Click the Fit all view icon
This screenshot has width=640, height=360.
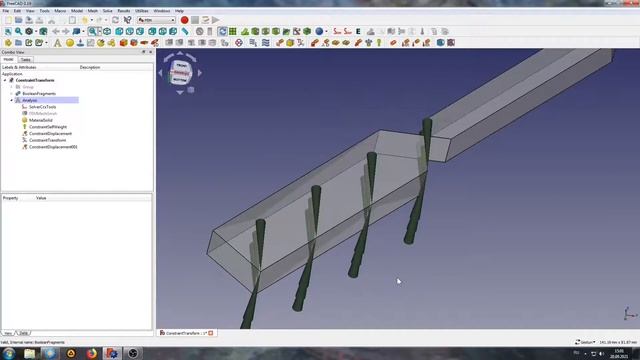point(8,31)
